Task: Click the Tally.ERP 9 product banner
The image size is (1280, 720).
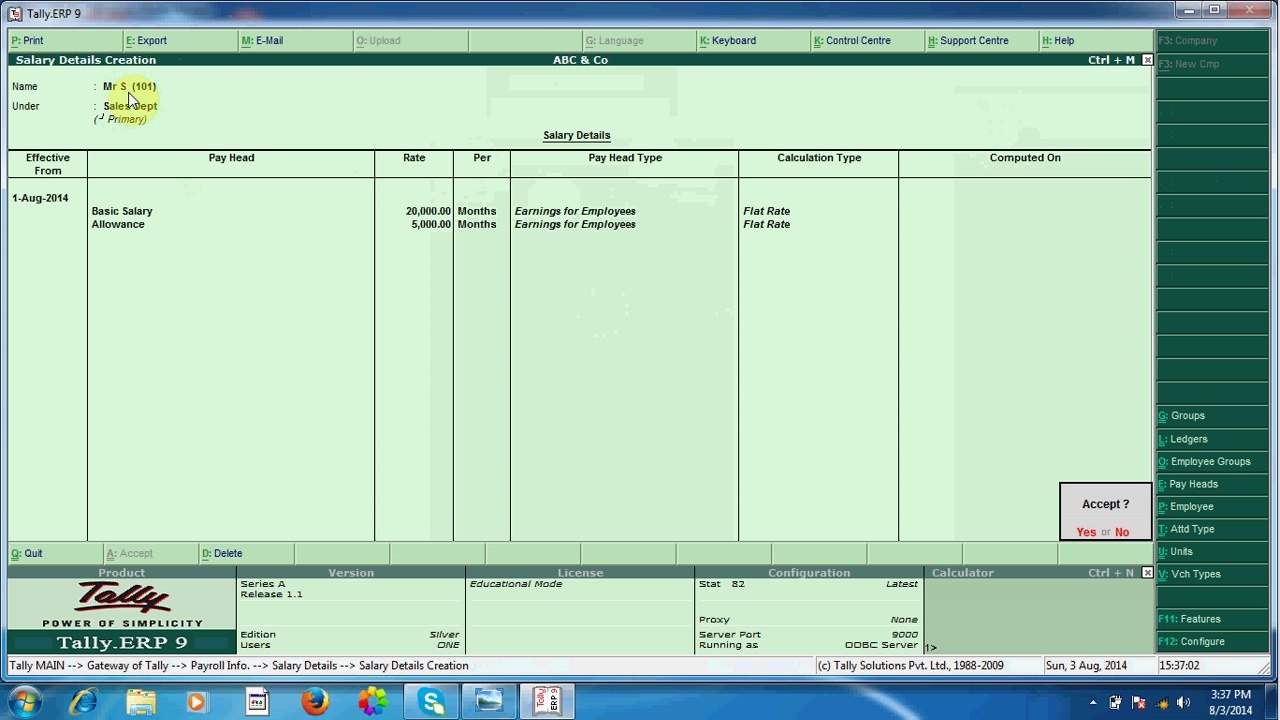Action: (x=122, y=643)
